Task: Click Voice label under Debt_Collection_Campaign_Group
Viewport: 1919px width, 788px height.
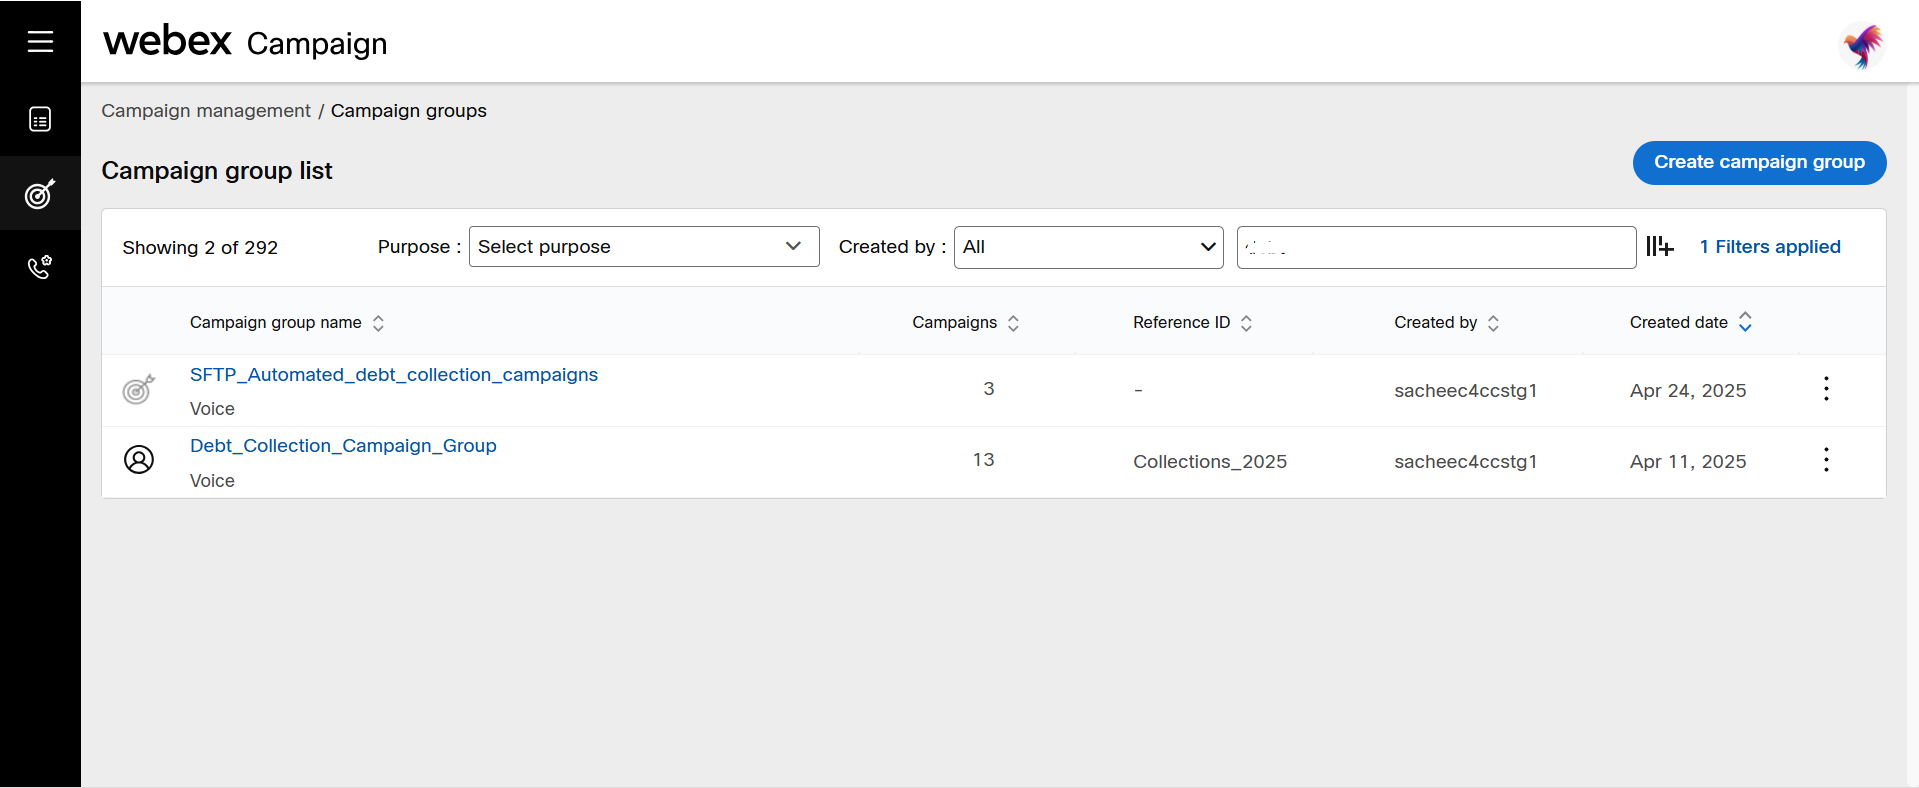Action: [212, 481]
